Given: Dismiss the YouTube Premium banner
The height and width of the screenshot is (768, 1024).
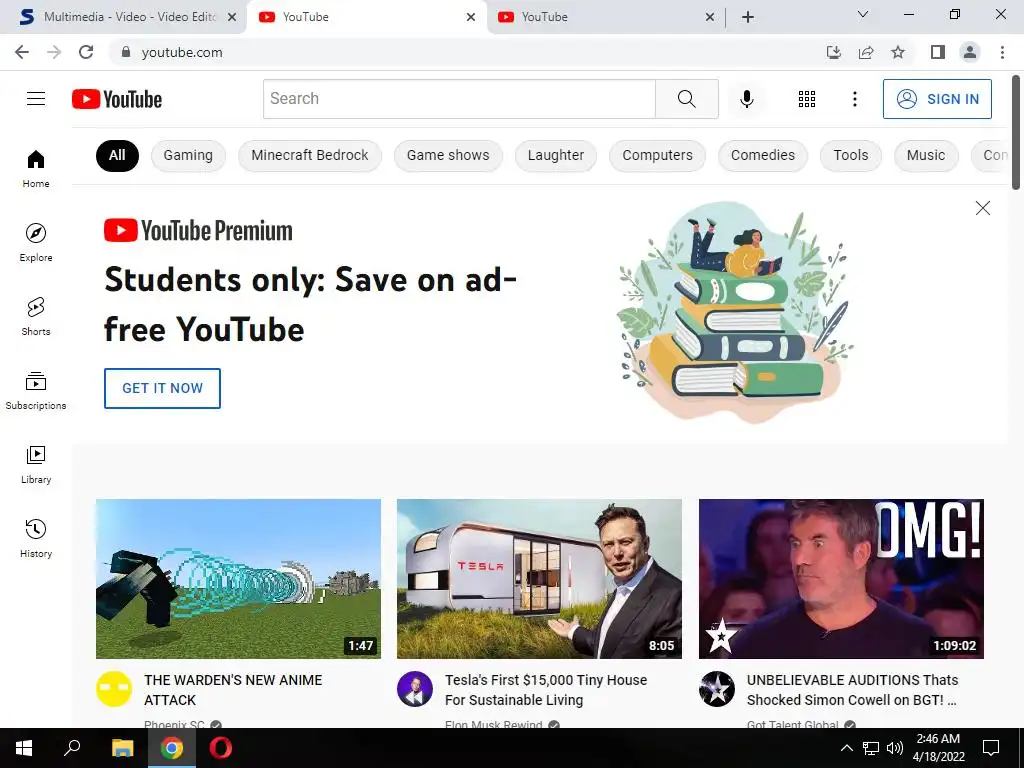Looking at the screenshot, I should (x=982, y=208).
